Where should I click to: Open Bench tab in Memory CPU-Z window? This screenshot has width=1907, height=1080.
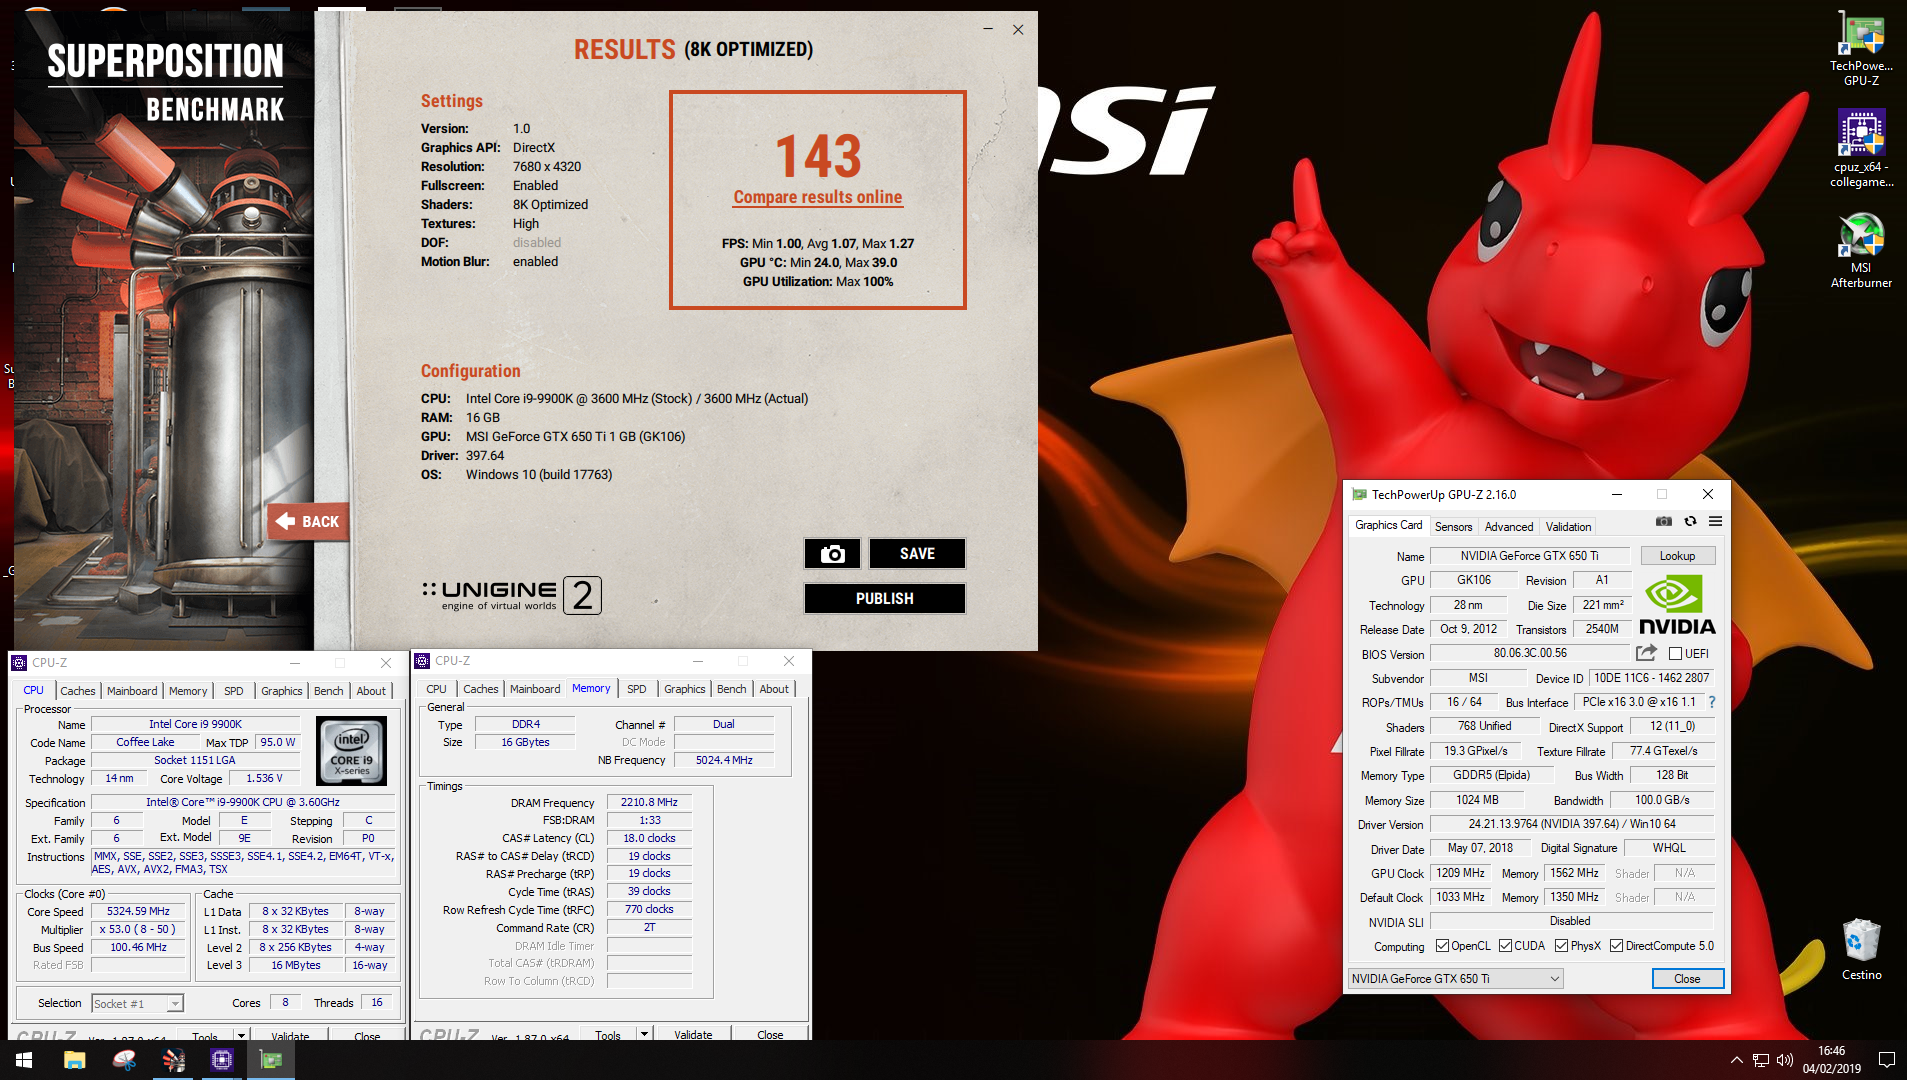pyautogui.click(x=731, y=689)
